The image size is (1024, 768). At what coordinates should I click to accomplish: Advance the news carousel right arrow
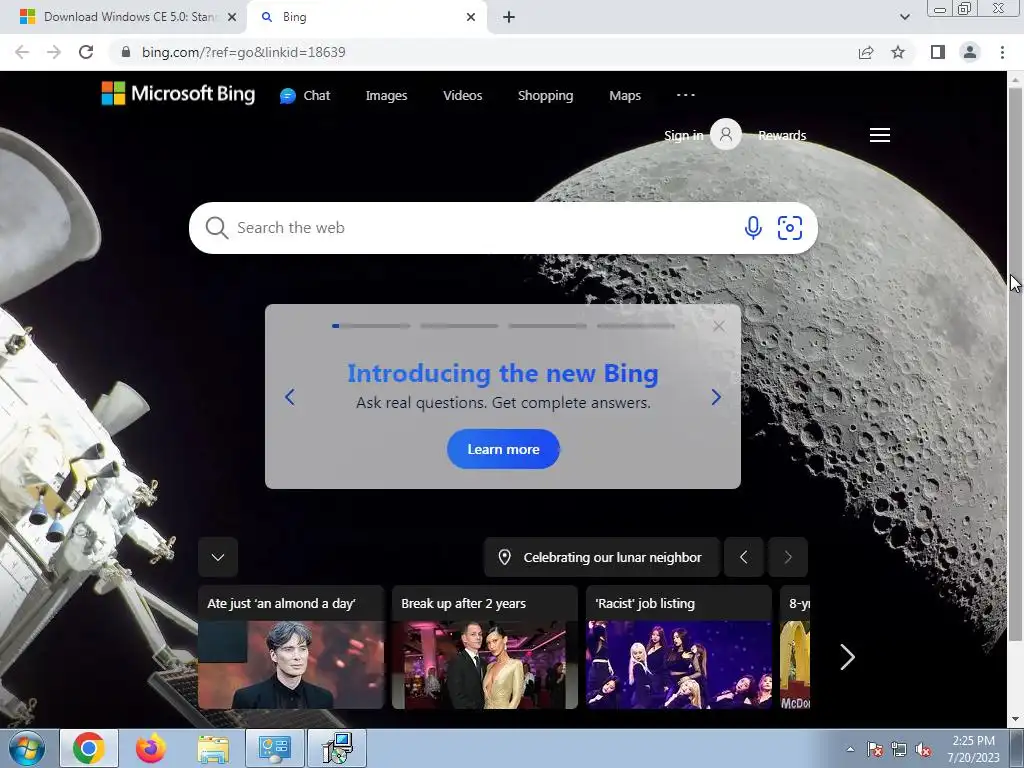(x=847, y=657)
